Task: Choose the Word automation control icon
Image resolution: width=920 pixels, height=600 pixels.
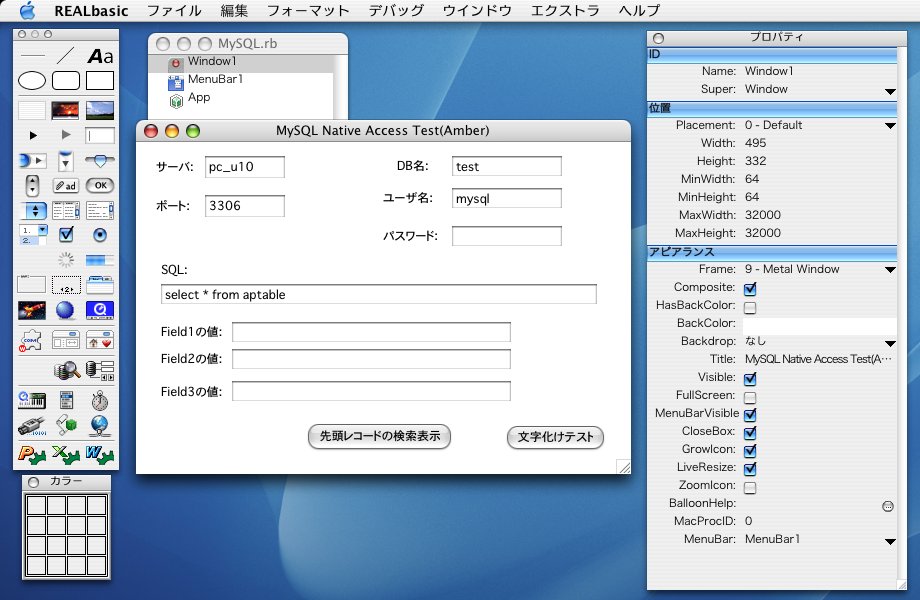Action: coord(100,455)
